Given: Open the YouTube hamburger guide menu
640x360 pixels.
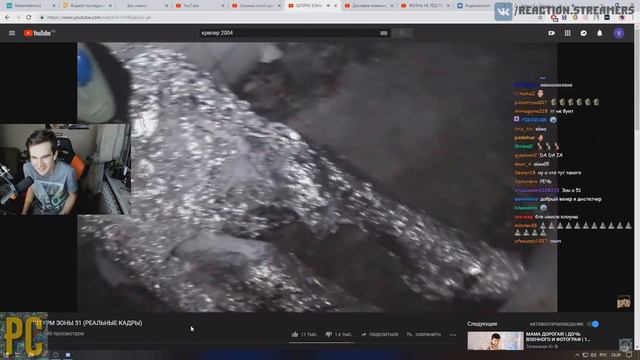Looking at the screenshot, I should [x=12, y=33].
